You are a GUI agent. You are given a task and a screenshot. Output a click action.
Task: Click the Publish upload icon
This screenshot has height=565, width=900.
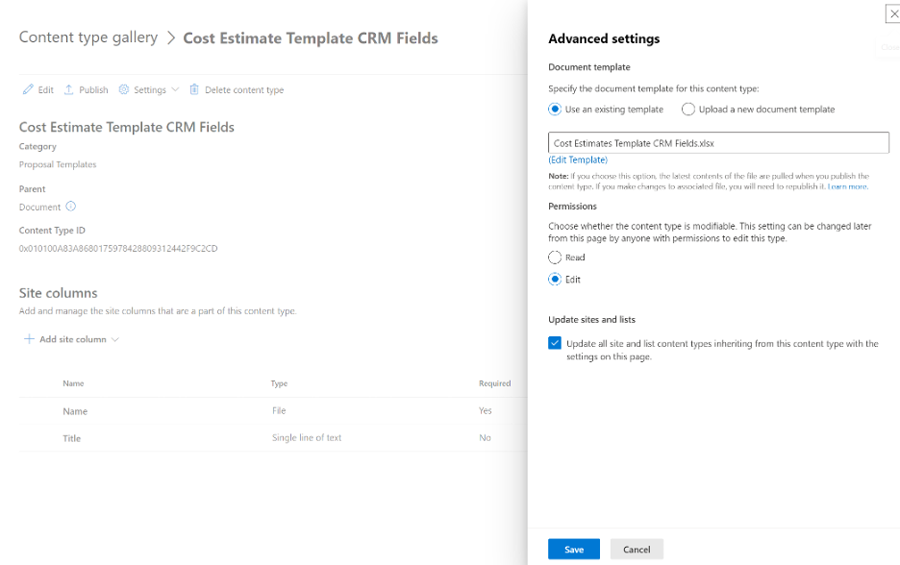[69, 90]
